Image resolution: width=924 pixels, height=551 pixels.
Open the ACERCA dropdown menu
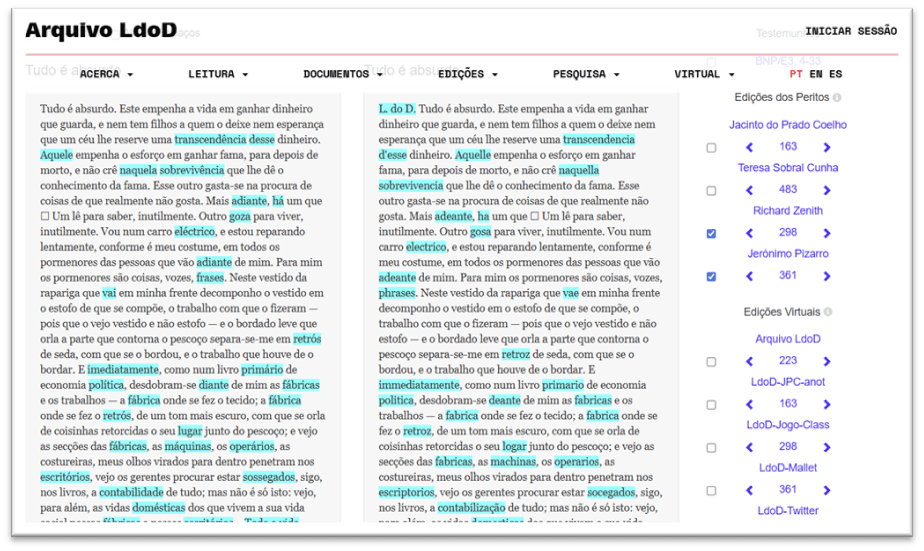coord(107,74)
